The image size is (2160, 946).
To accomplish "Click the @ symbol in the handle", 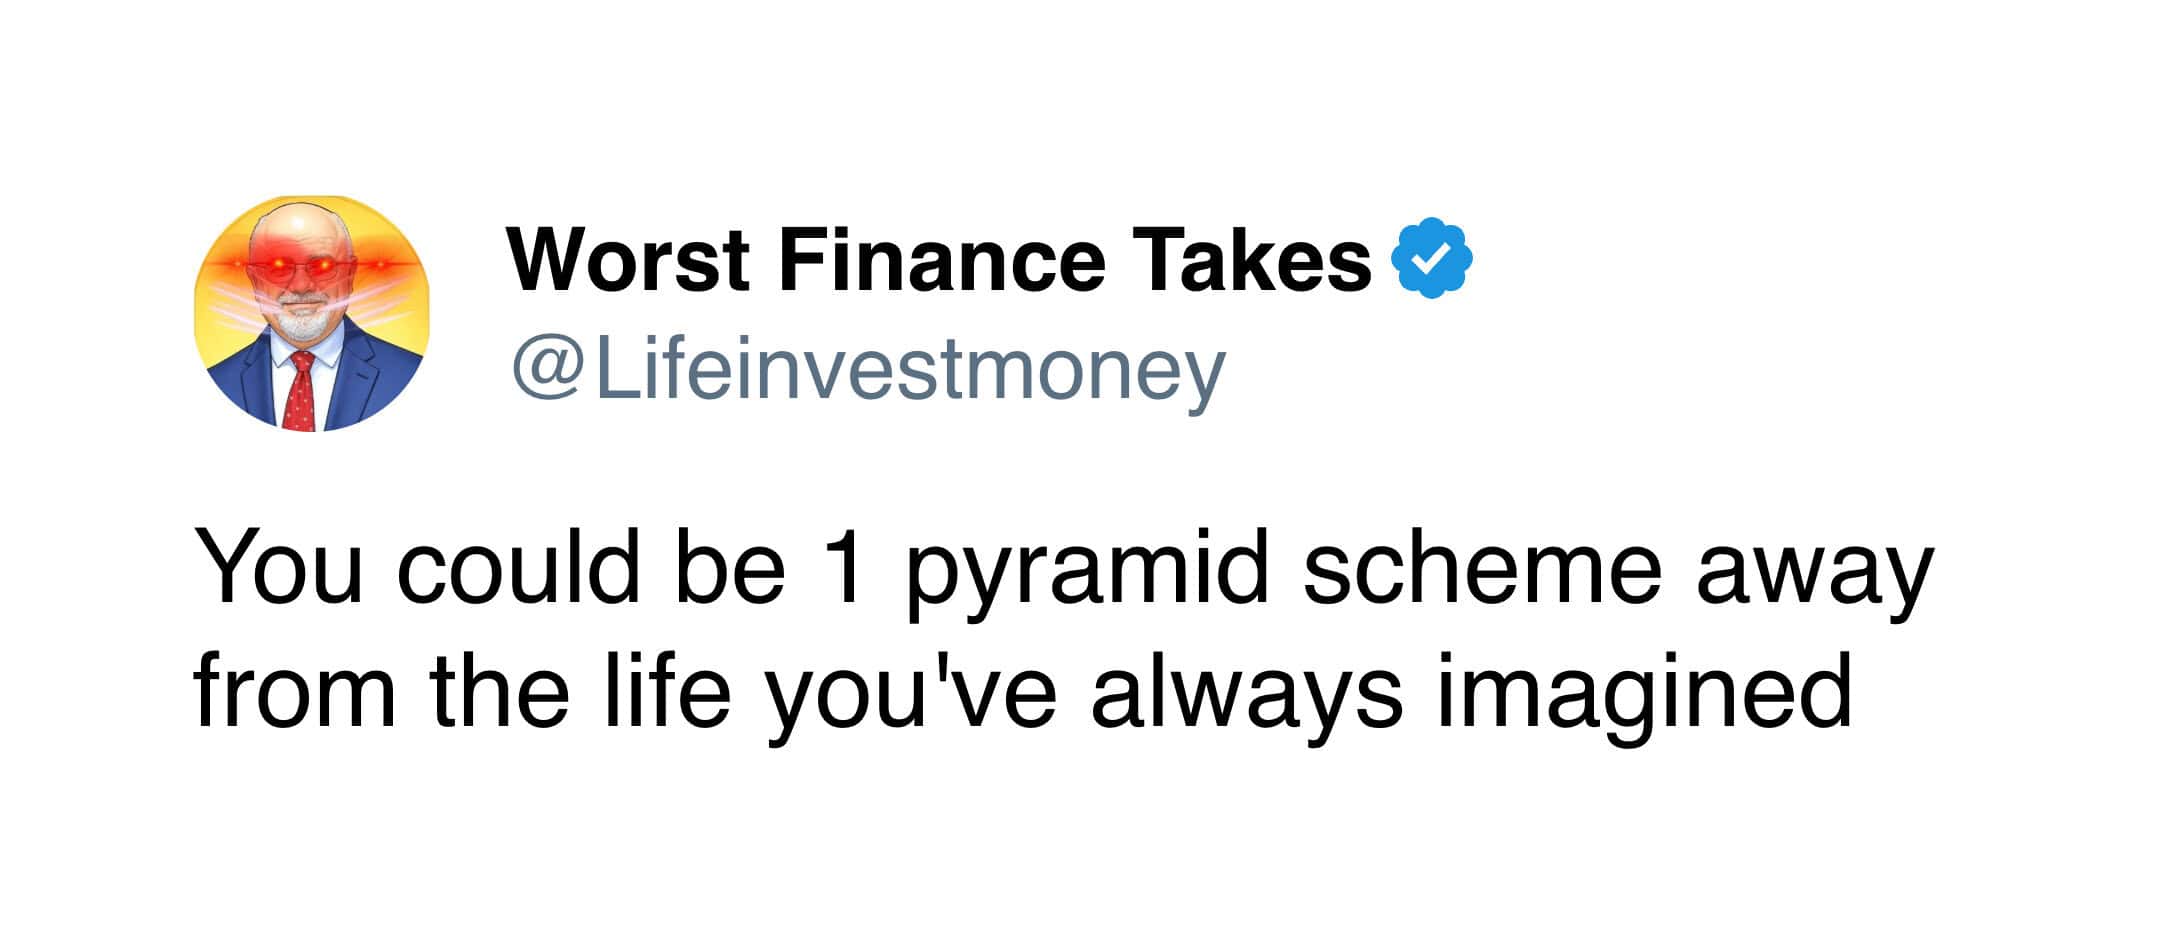I will pyautogui.click(x=549, y=369).
